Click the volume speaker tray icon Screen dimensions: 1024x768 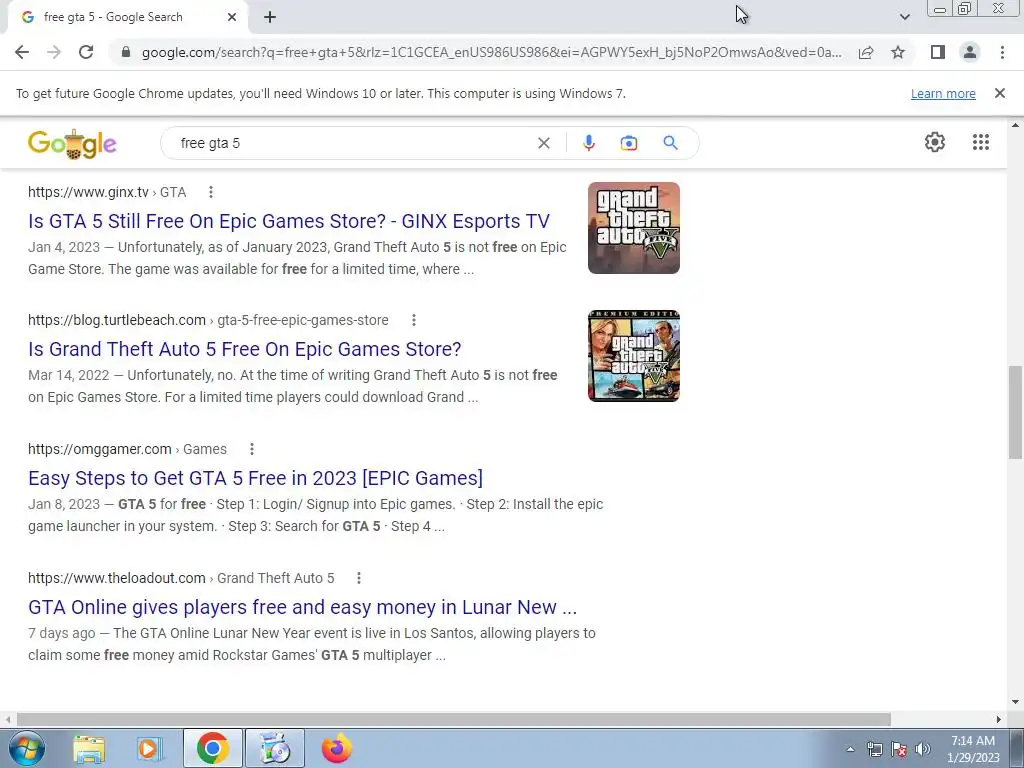(x=923, y=749)
